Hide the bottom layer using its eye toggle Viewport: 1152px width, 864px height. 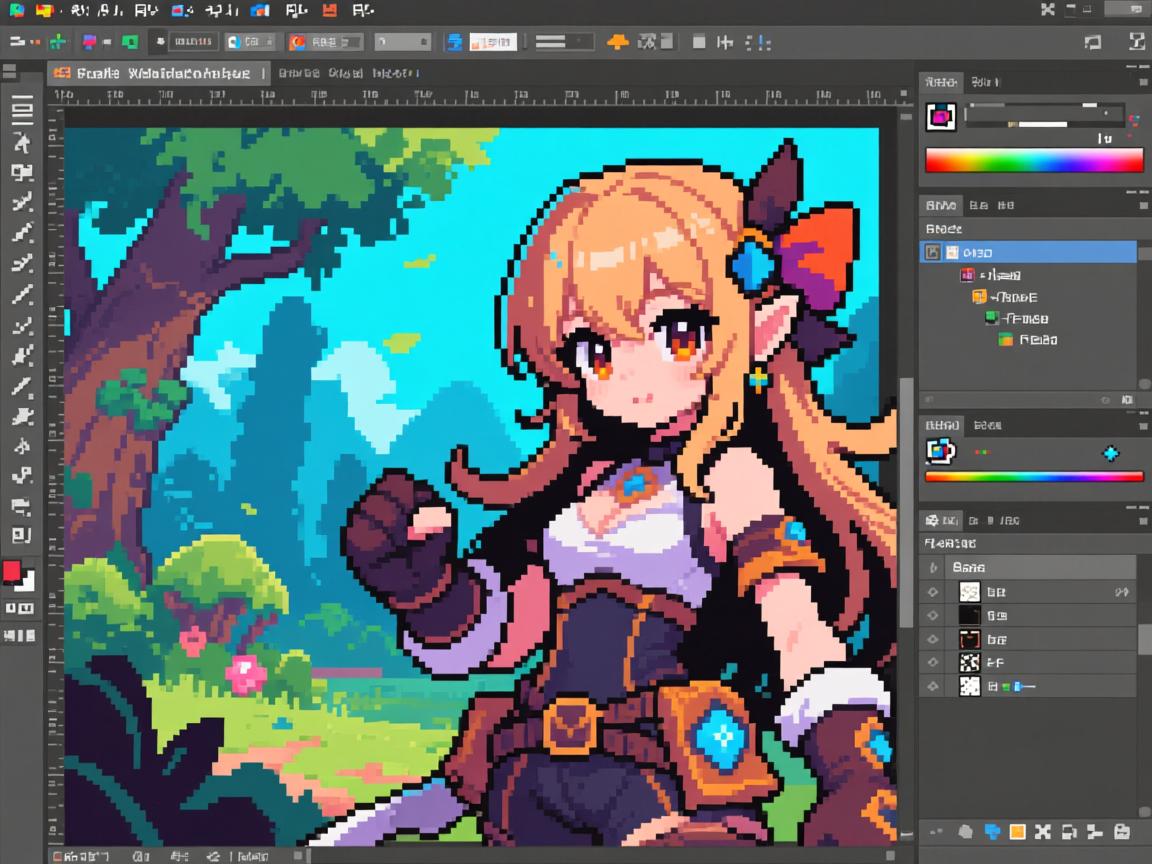click(x=933, y=686)
